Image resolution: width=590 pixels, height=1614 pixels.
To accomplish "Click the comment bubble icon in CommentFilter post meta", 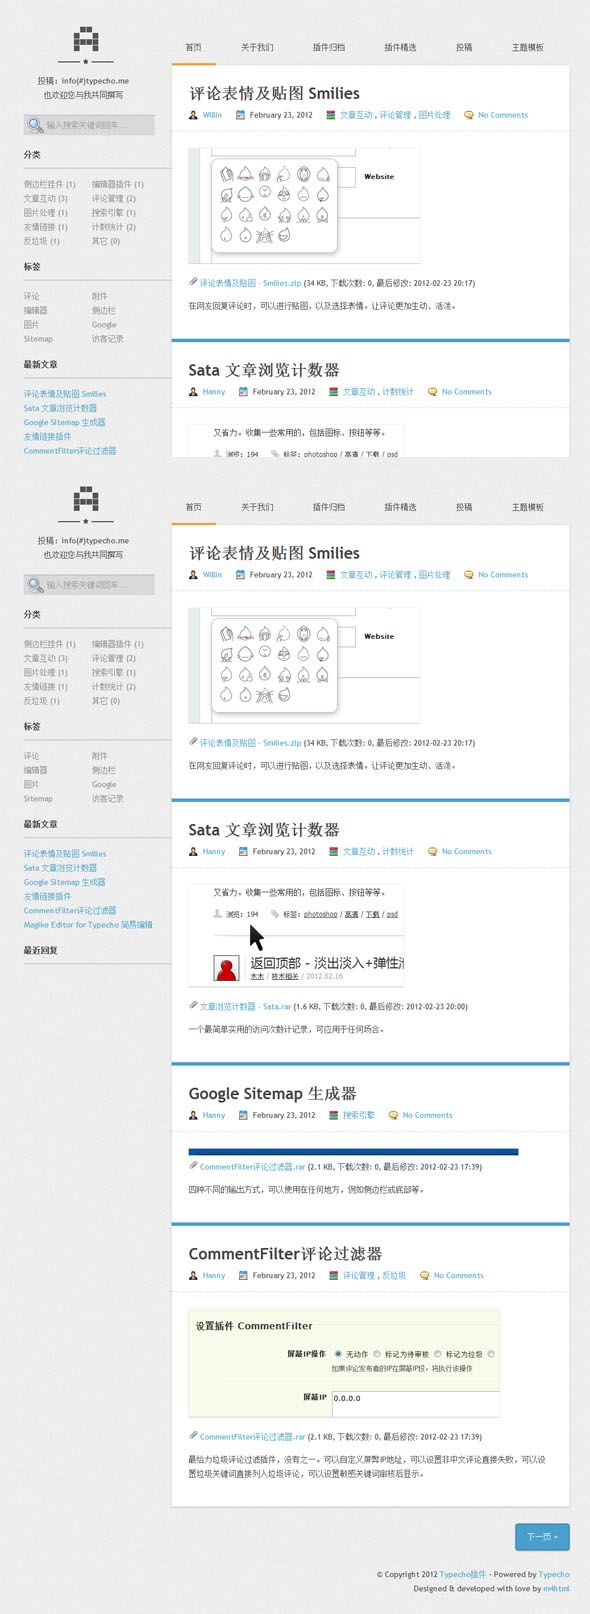I will 425,1275.
